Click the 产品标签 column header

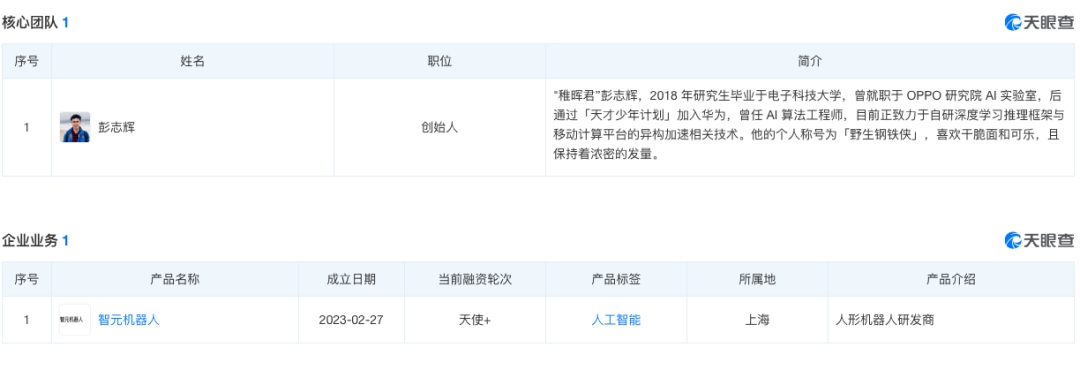[616, 279]
